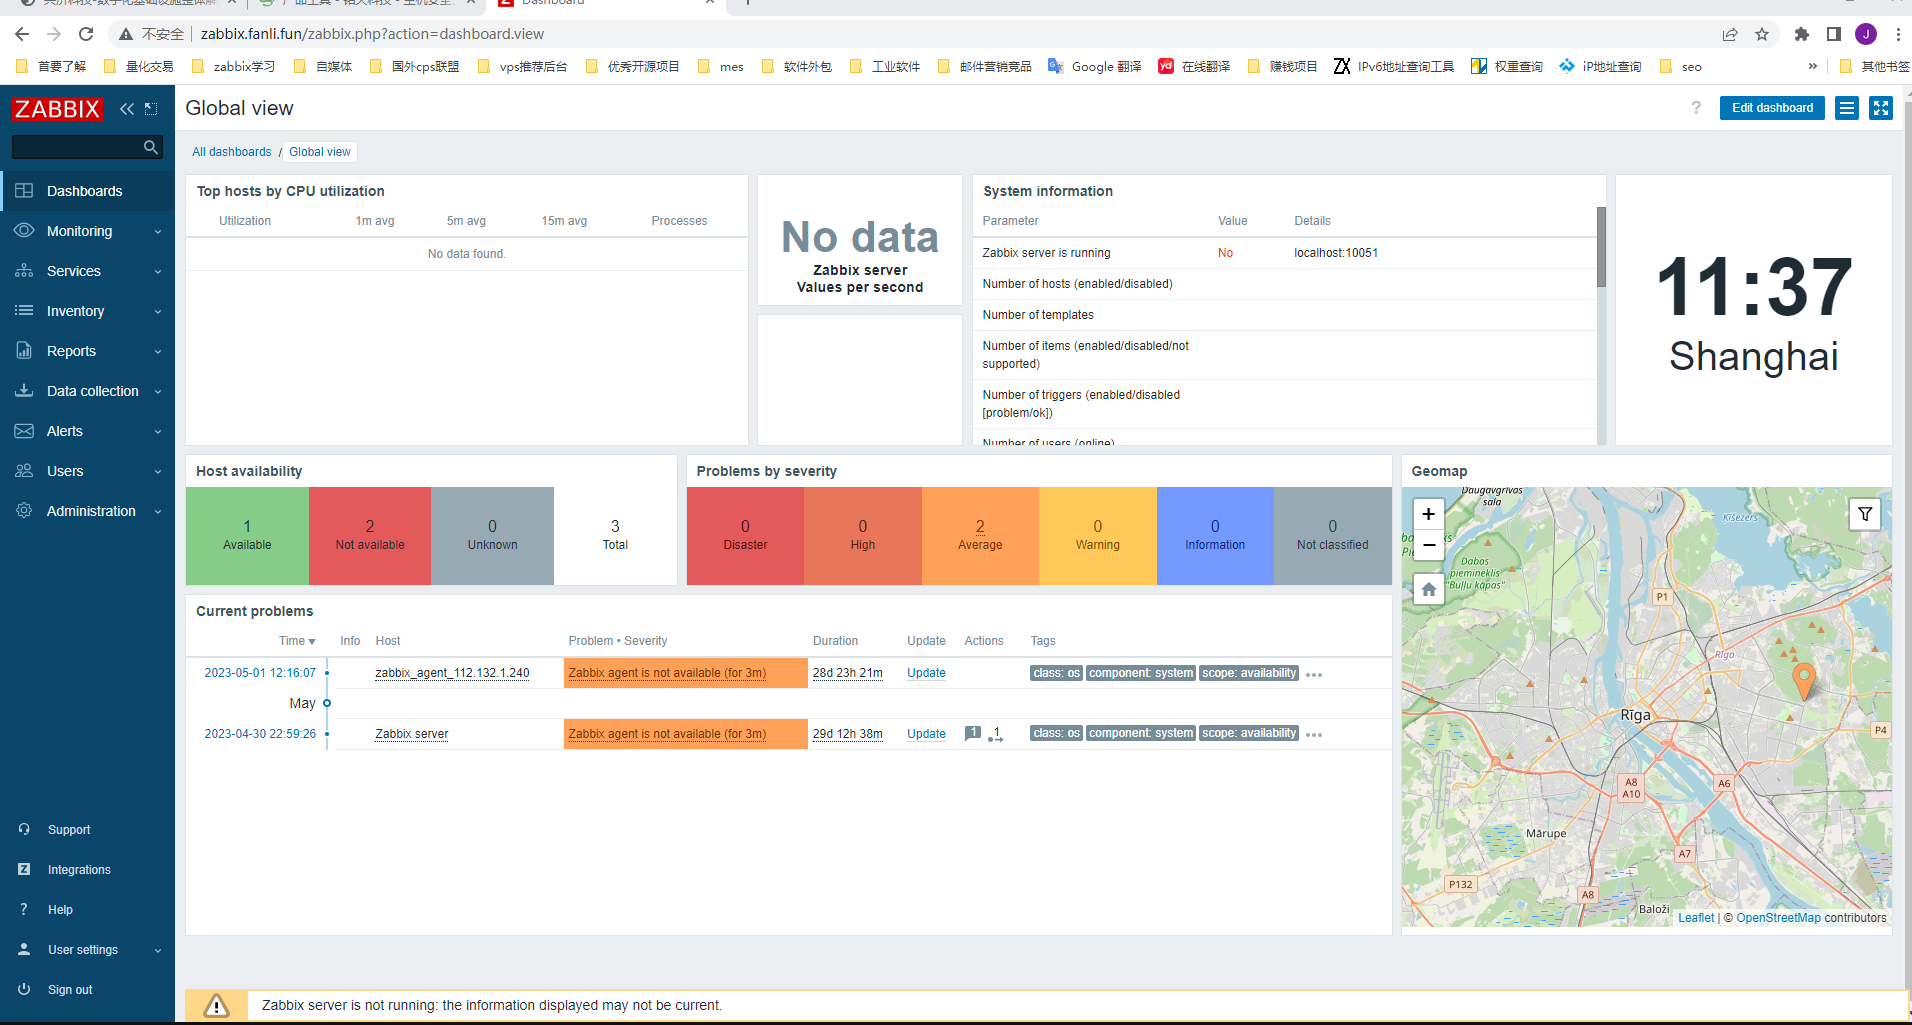This screenshot has height=1025, width=1912.
Task: Click the orange host marker on map
Action: point(1803,680)
